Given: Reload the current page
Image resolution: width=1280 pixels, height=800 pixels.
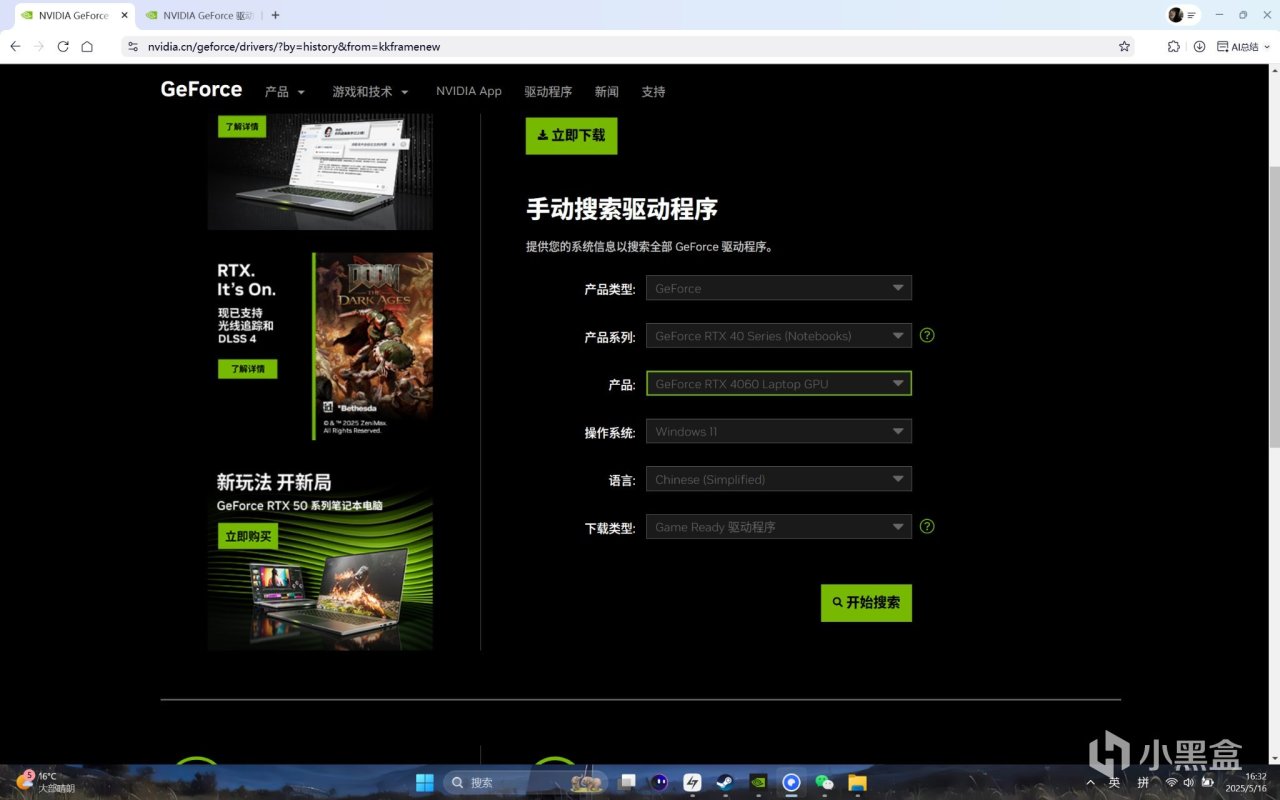Looking at the screenshot, I should (x=63, y=46).
